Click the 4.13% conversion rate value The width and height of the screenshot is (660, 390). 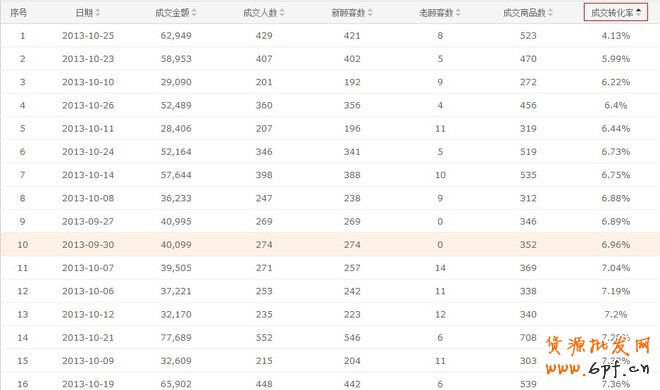click(615, 36)
